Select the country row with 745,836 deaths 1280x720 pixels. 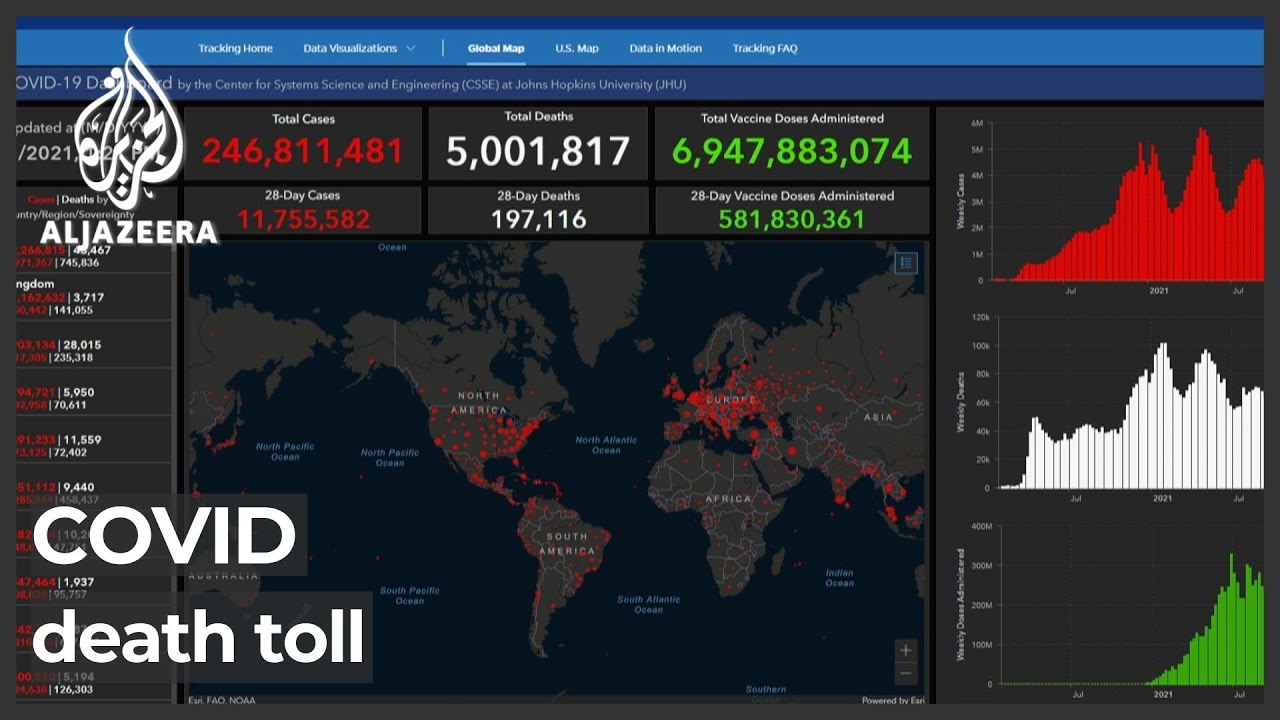coord(94,256)
